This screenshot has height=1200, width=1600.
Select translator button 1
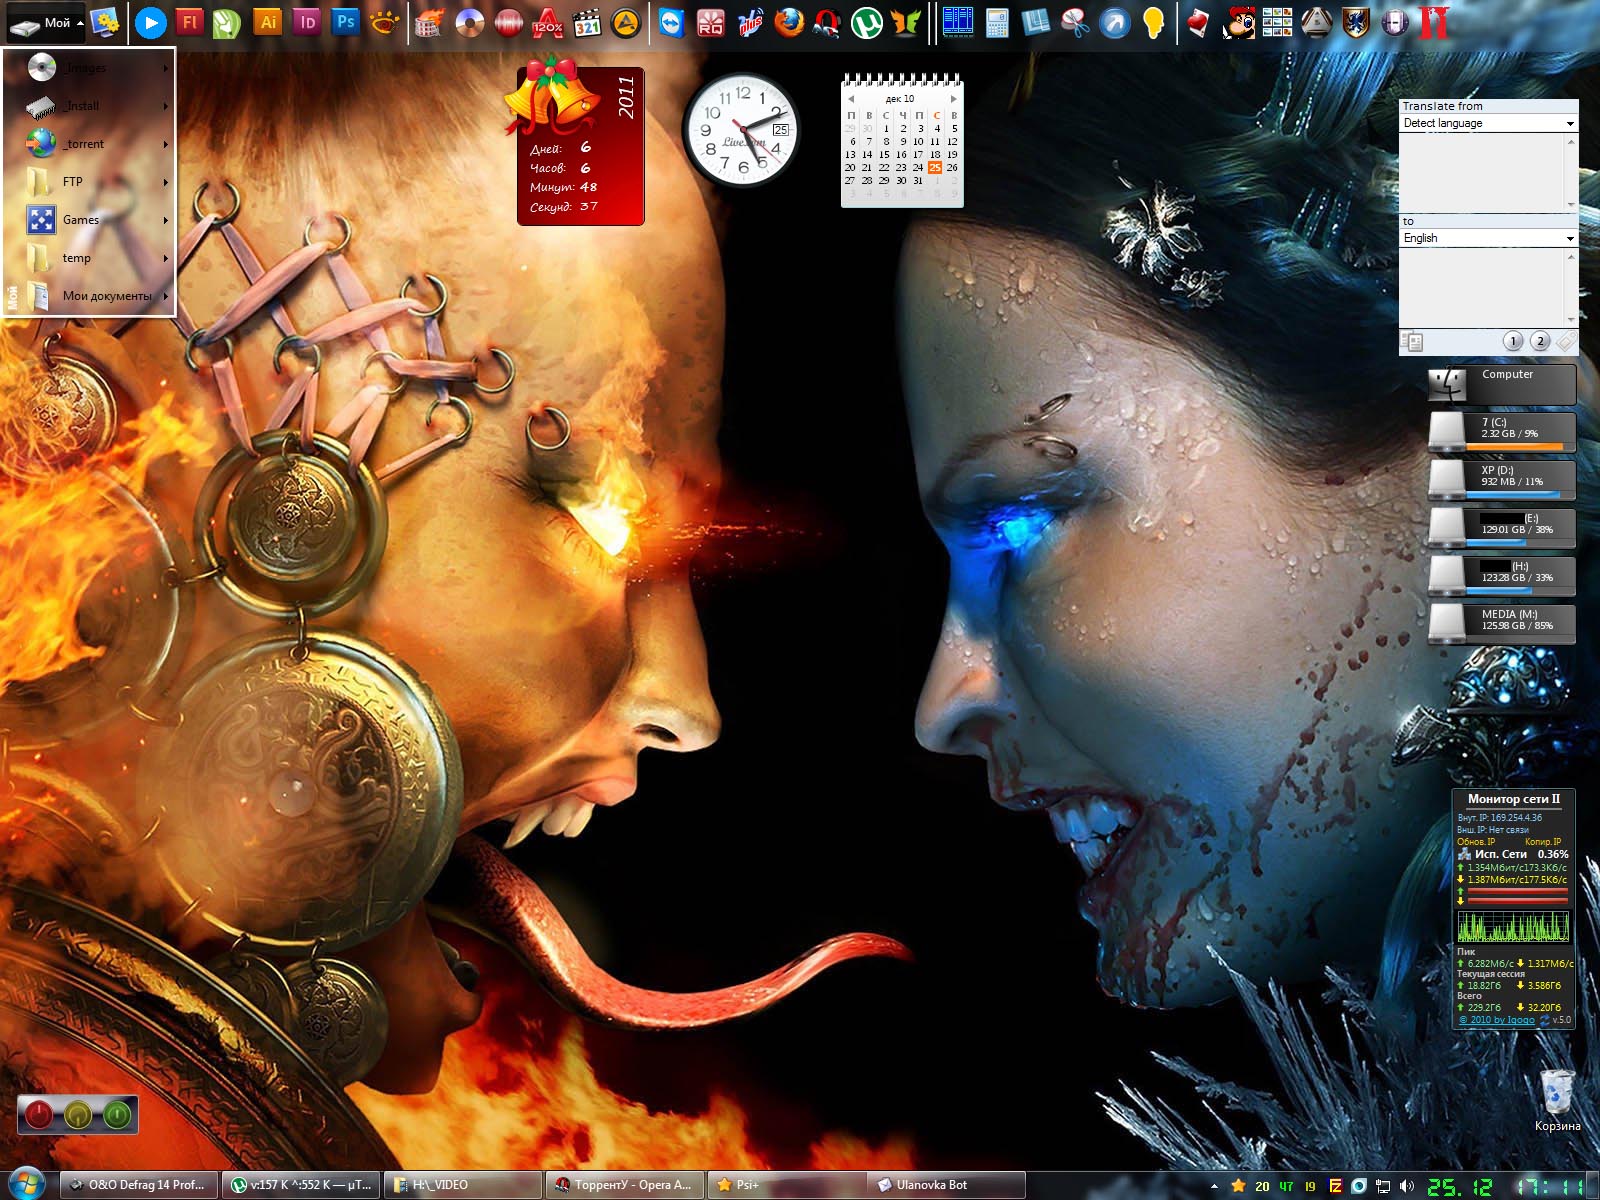[x=1513, y=341]
